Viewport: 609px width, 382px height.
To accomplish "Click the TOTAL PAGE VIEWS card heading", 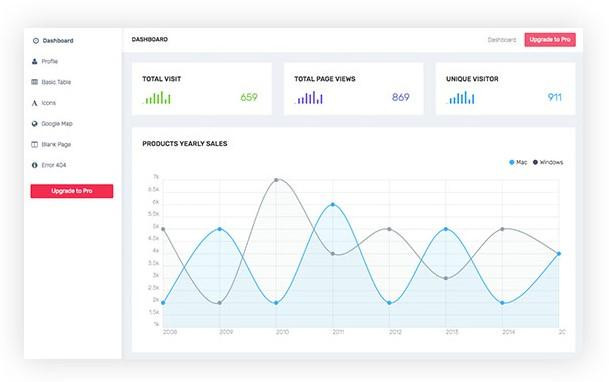I will pyautogui.click(x=325, y=79).
